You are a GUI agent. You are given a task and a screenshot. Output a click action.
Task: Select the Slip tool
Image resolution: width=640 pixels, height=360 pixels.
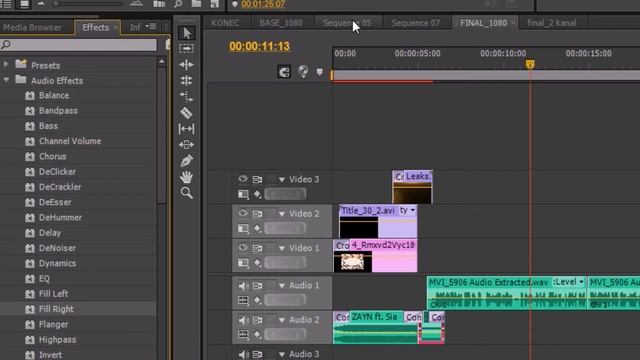click(187, 129)
